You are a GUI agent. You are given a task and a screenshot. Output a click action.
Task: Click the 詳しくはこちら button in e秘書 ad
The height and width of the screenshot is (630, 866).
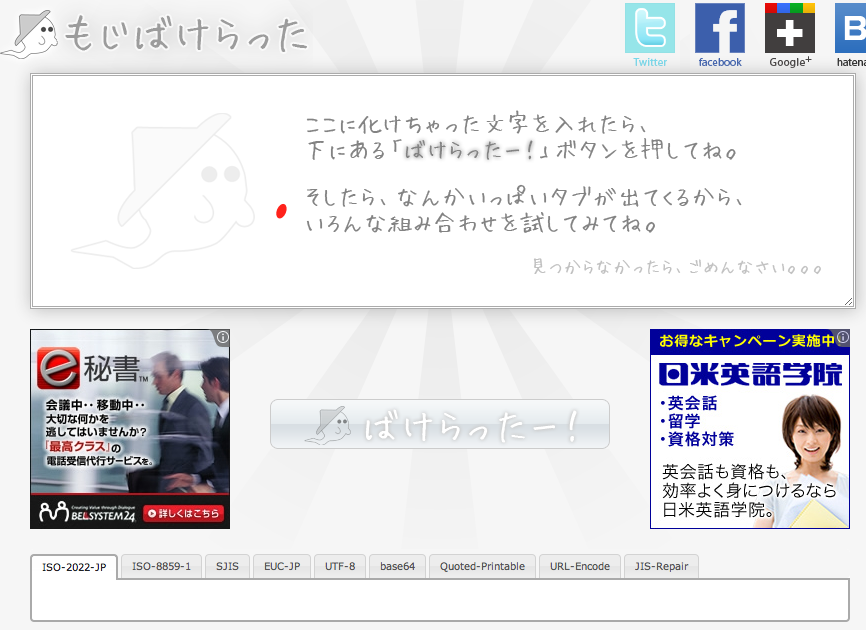[183, 513]
